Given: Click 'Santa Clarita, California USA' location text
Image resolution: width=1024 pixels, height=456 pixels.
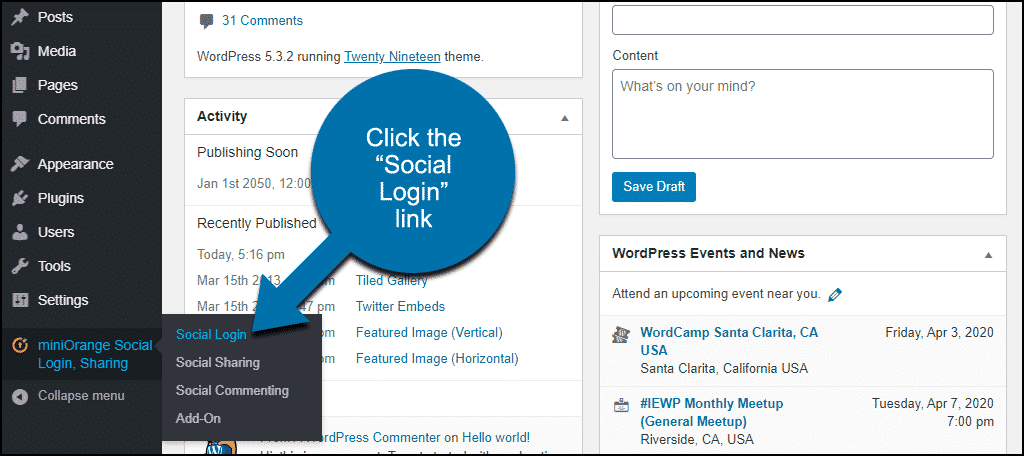Looking at the screenshot, I should 724,368.
